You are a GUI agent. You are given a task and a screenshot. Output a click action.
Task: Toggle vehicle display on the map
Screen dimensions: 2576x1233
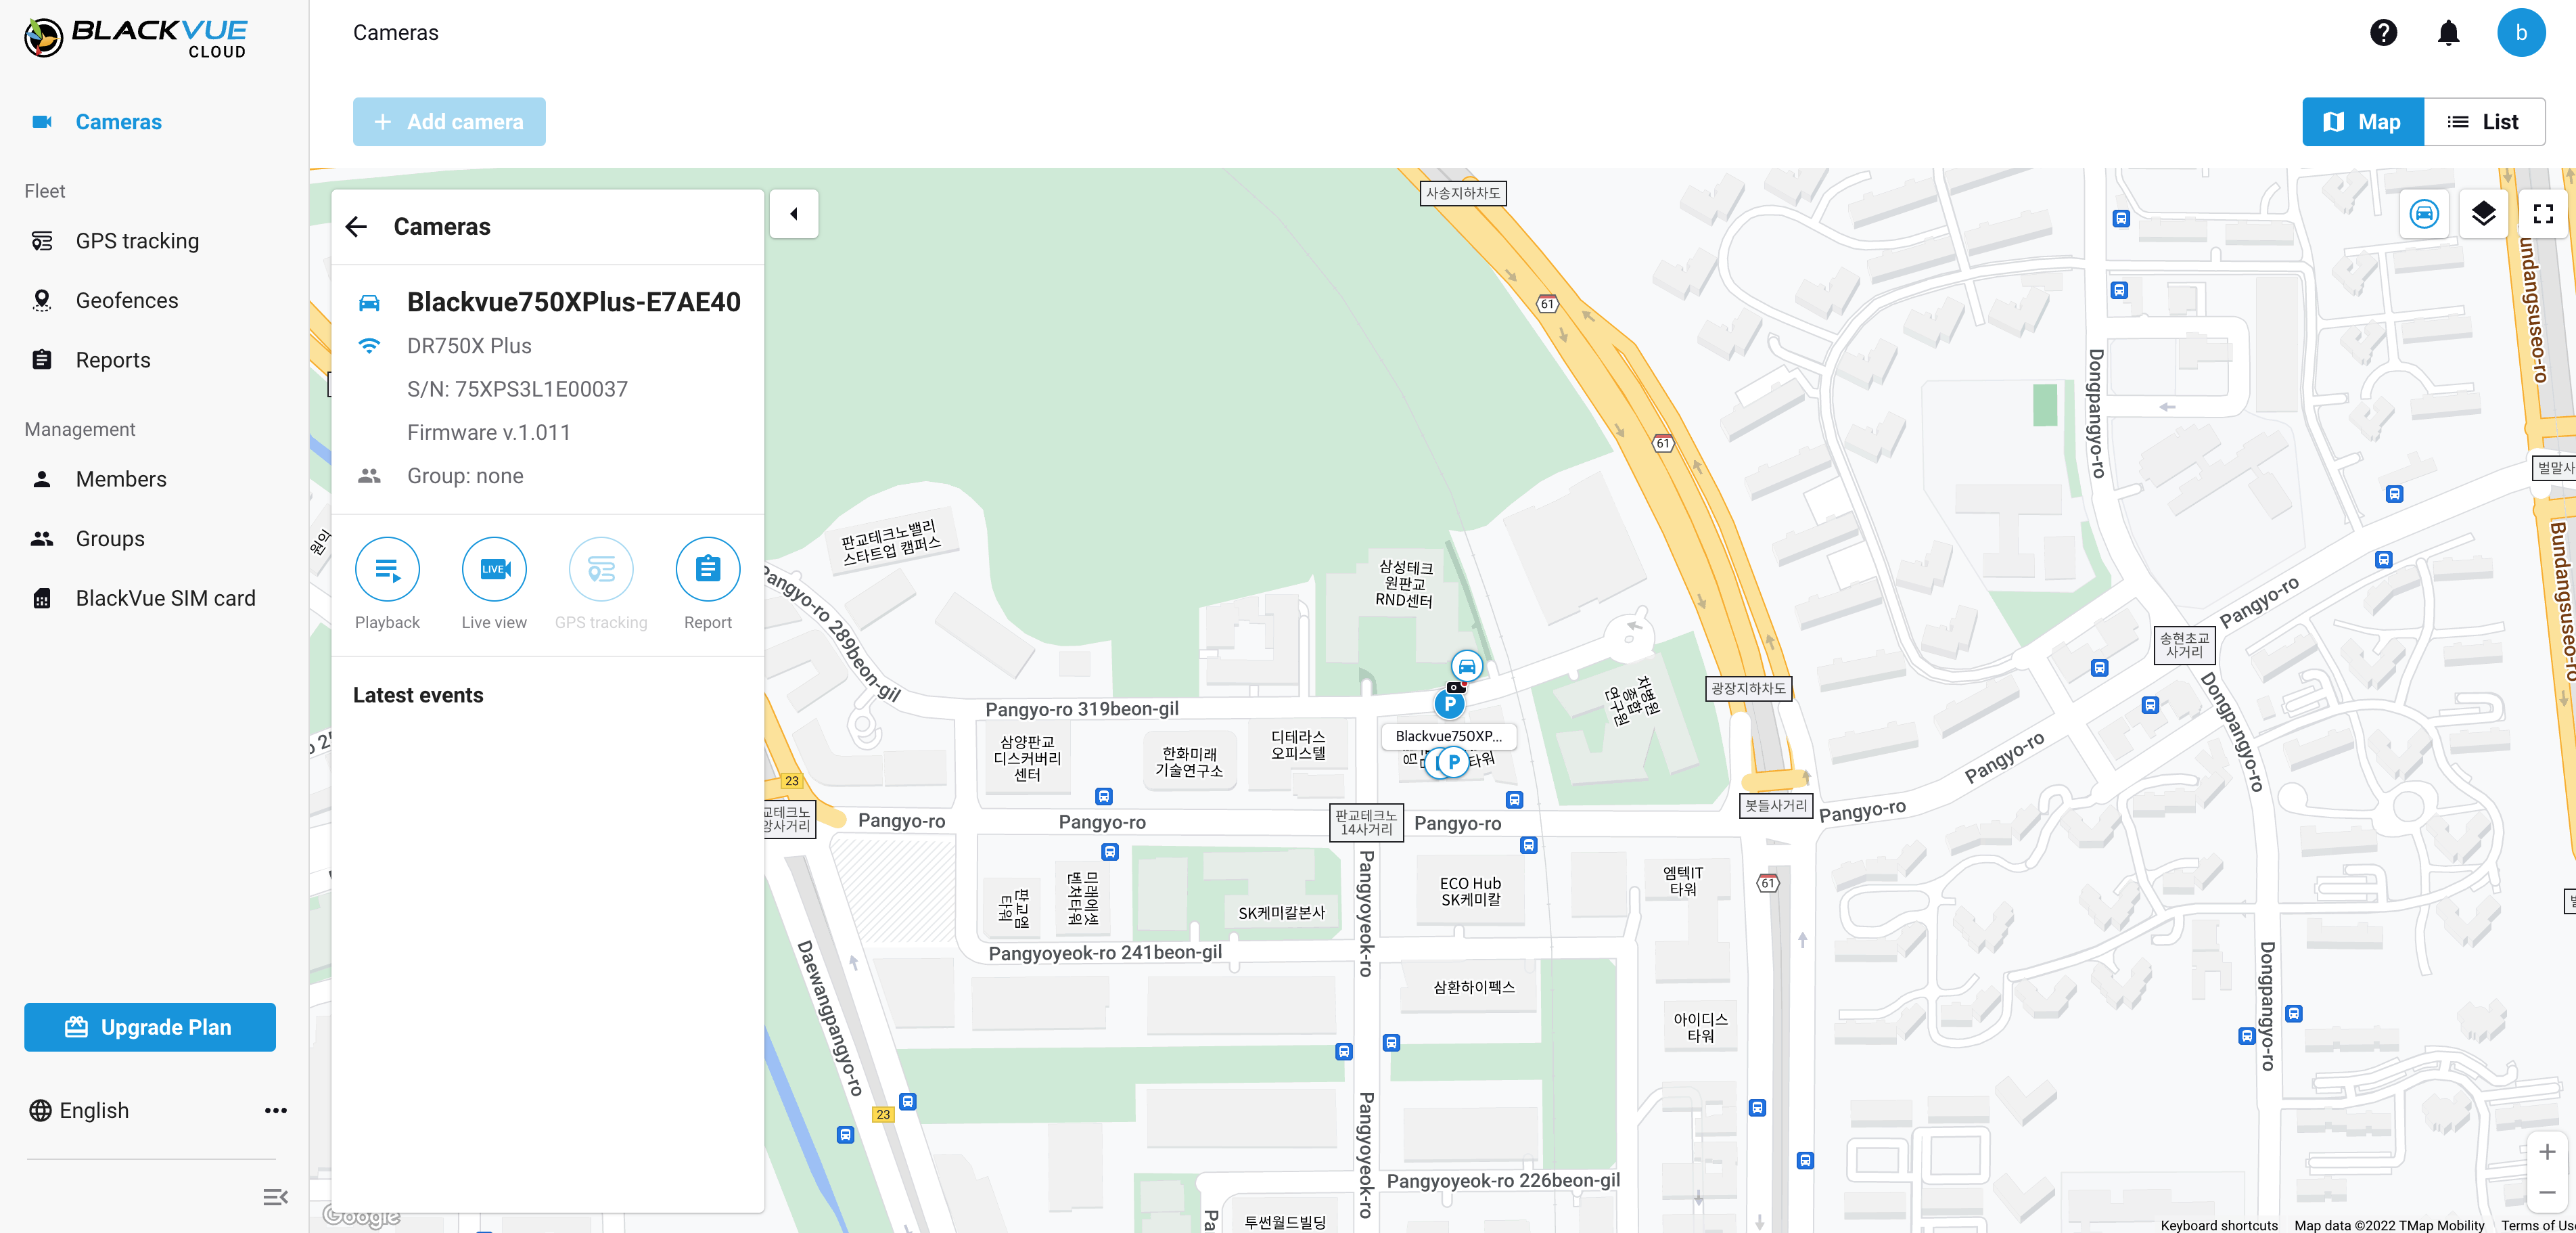tap(2424, 214)
